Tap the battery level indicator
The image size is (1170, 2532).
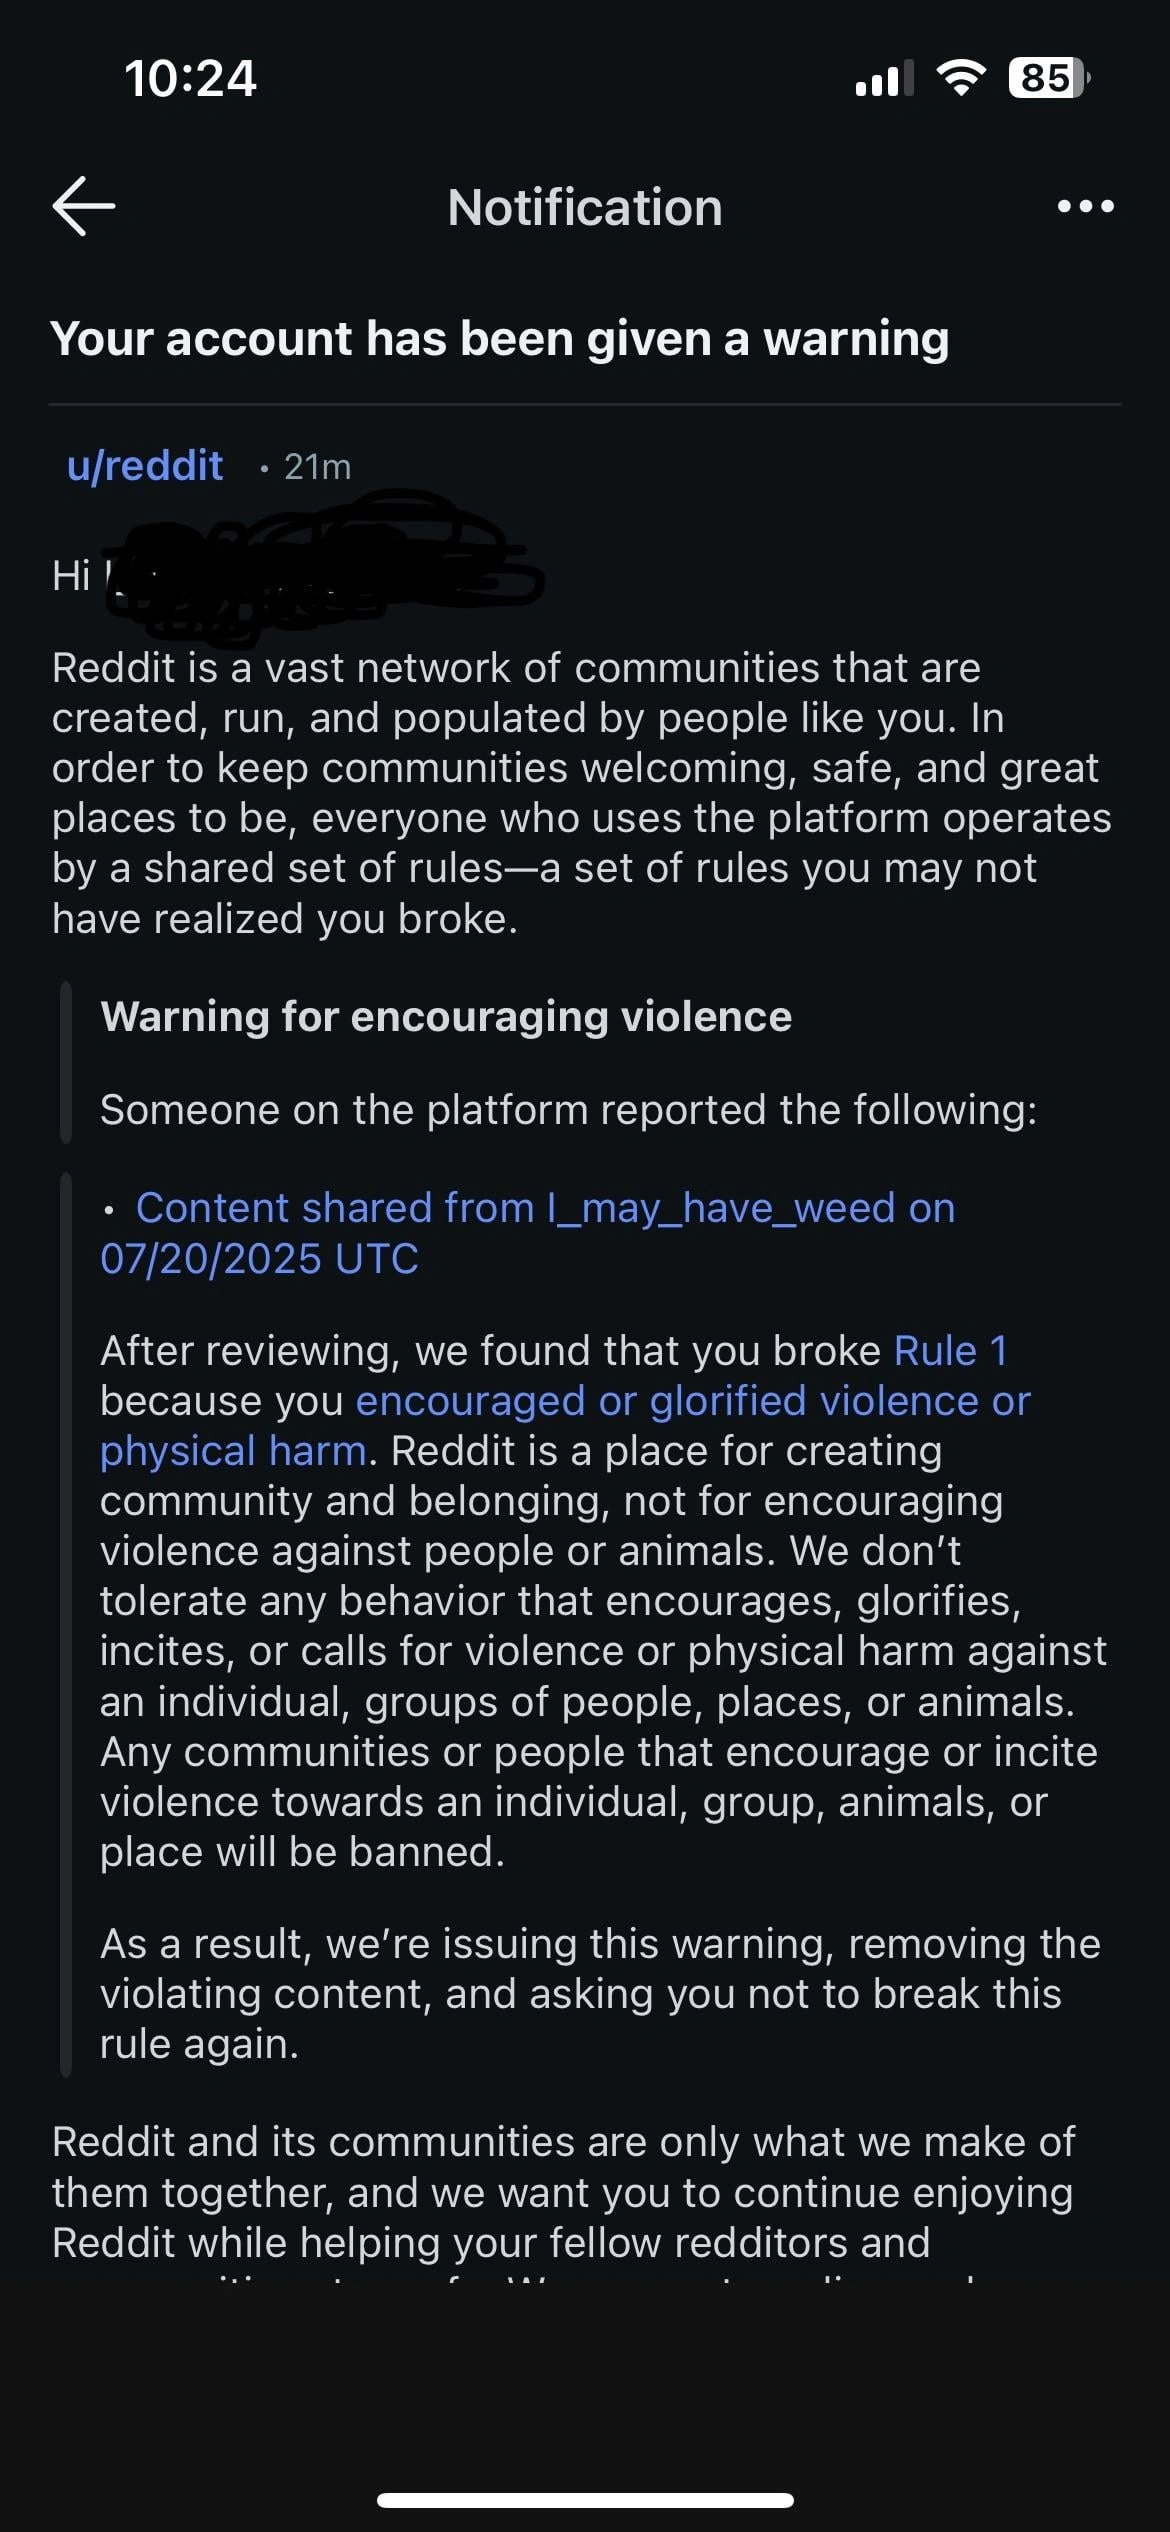coord(1049,77)
